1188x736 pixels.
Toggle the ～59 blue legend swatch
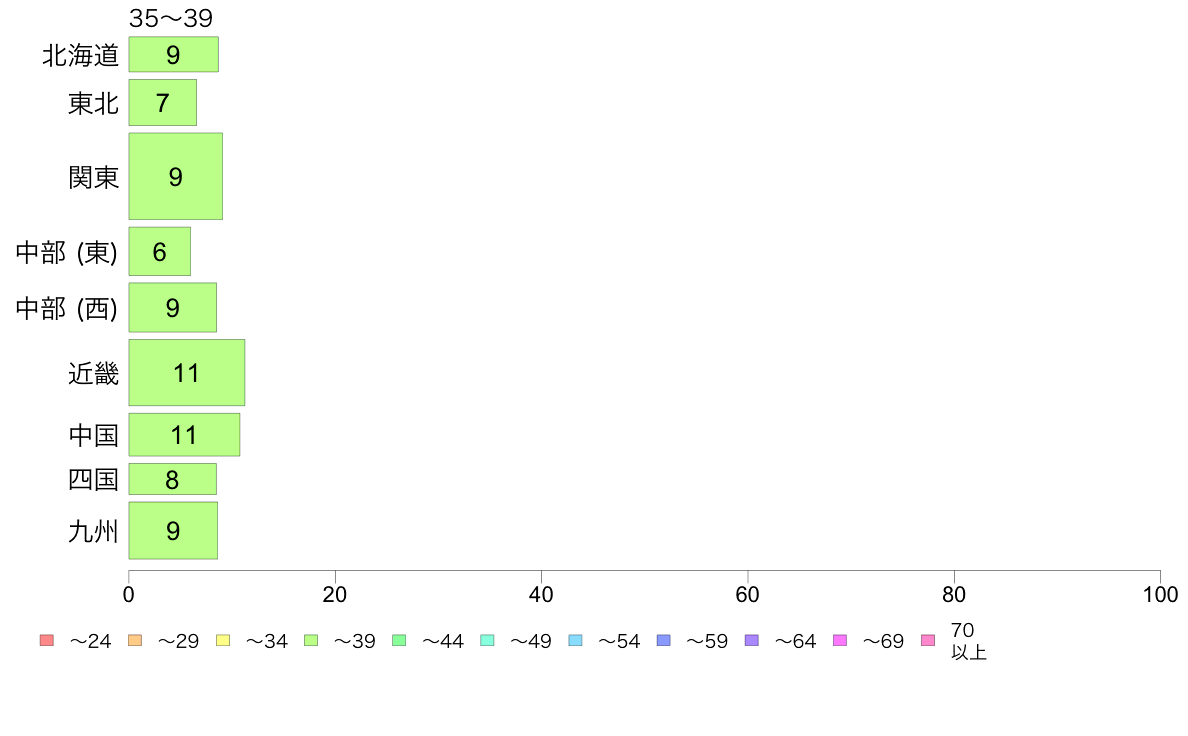point(664,640)
